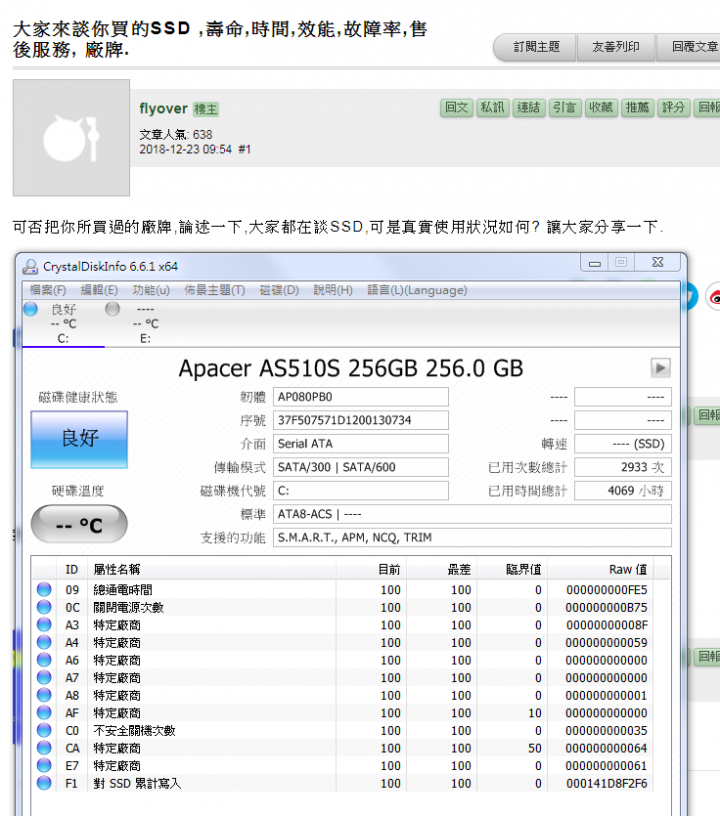720x816 pixels.
Task: Click the power-on hours value 4069 小時
Action: coord(623,491)
